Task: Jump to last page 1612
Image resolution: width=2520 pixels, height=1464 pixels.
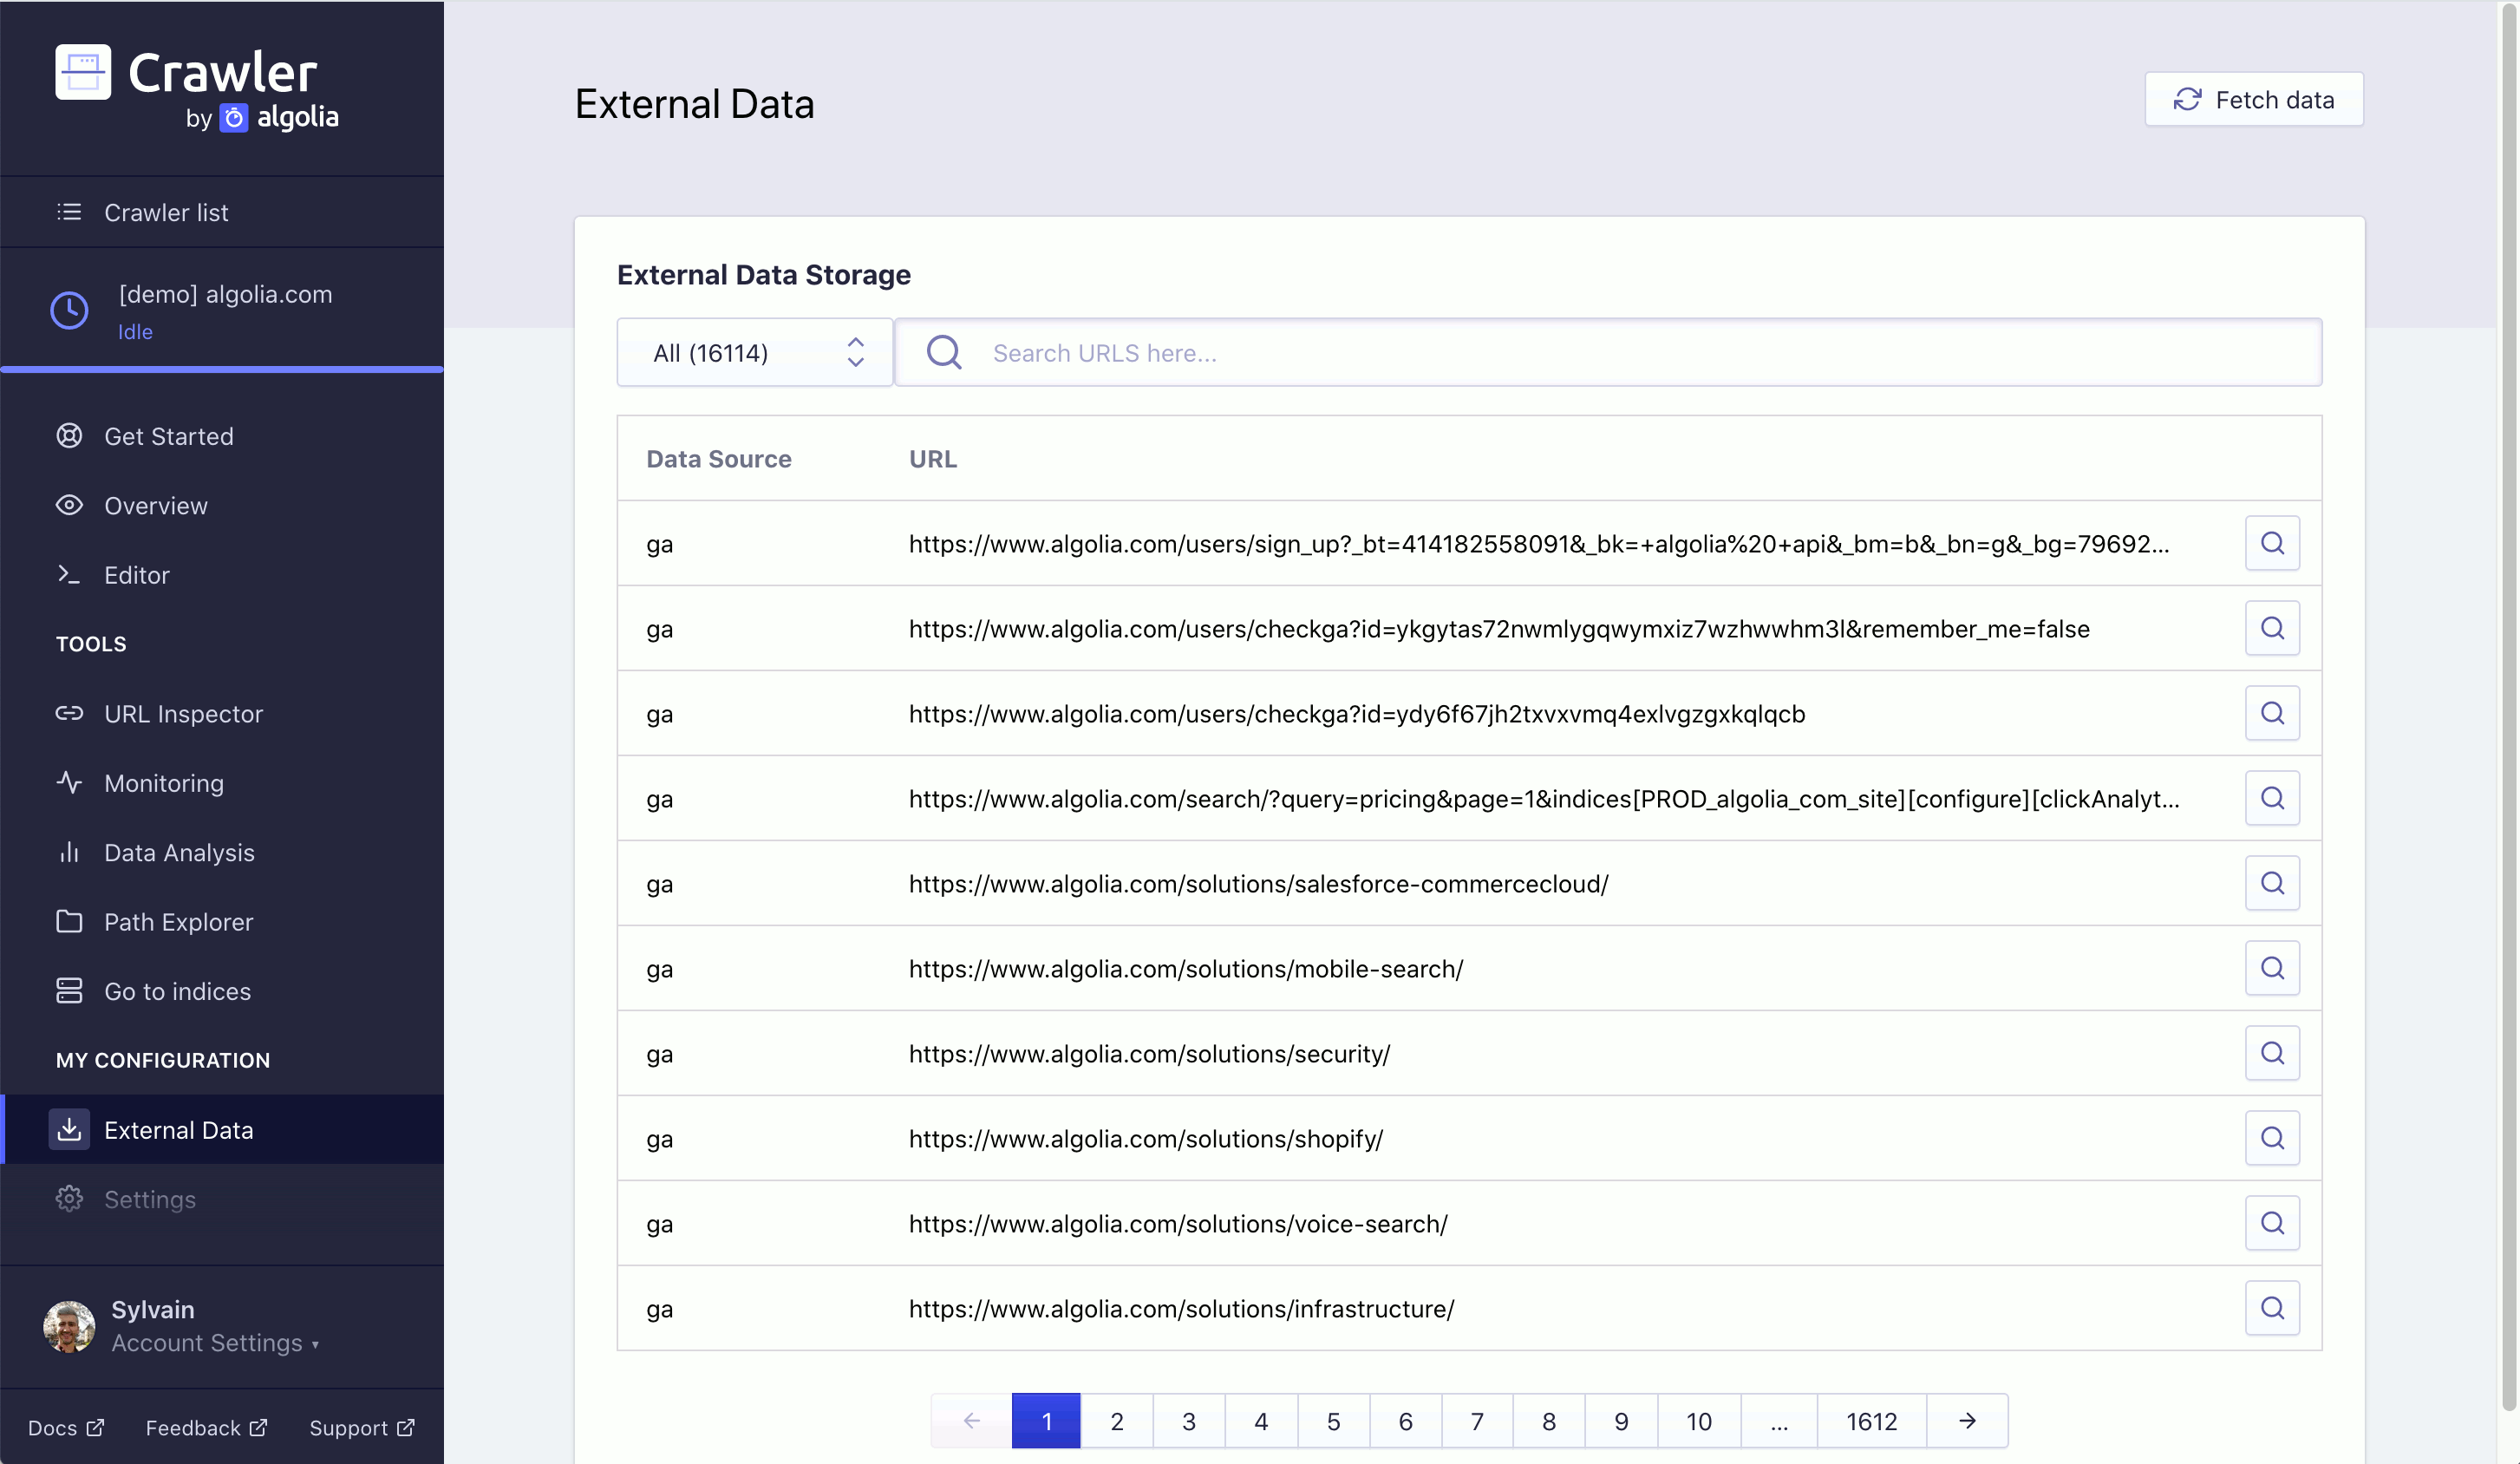Action: (x=1871, y=1420)
